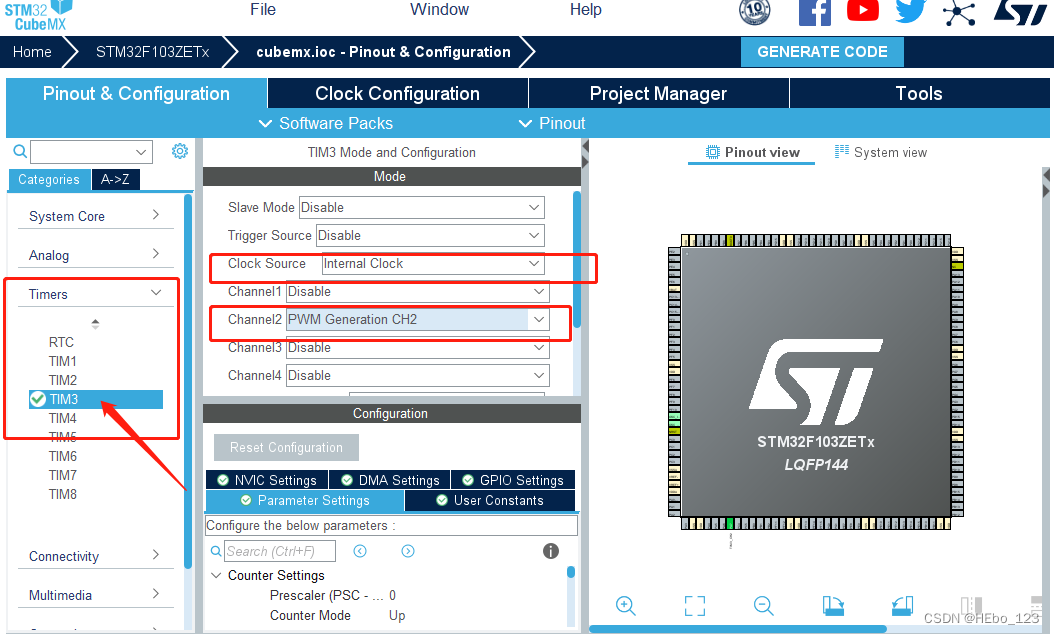Click the STM32CubeMX logo
This screenshot has width=1054, height=634.
point(38,15)
